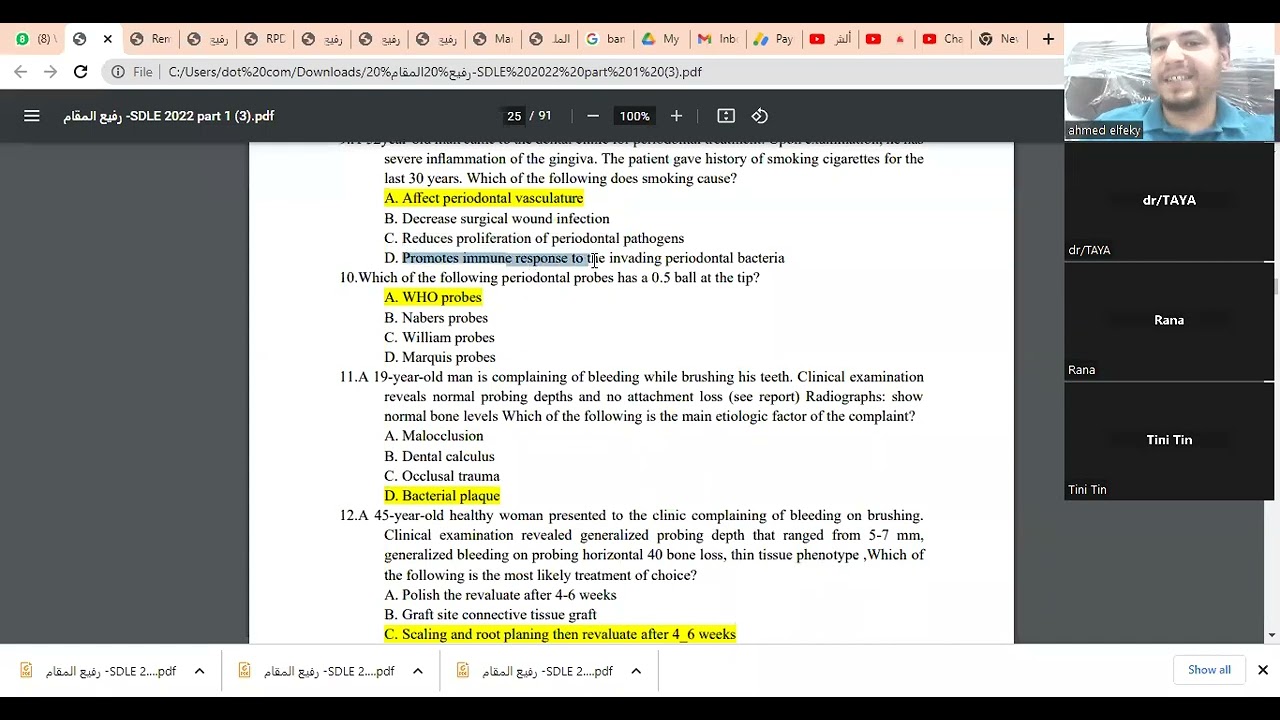Click answer 'A. Malocclusion'

pyautogui.click(x=434, y=436)
